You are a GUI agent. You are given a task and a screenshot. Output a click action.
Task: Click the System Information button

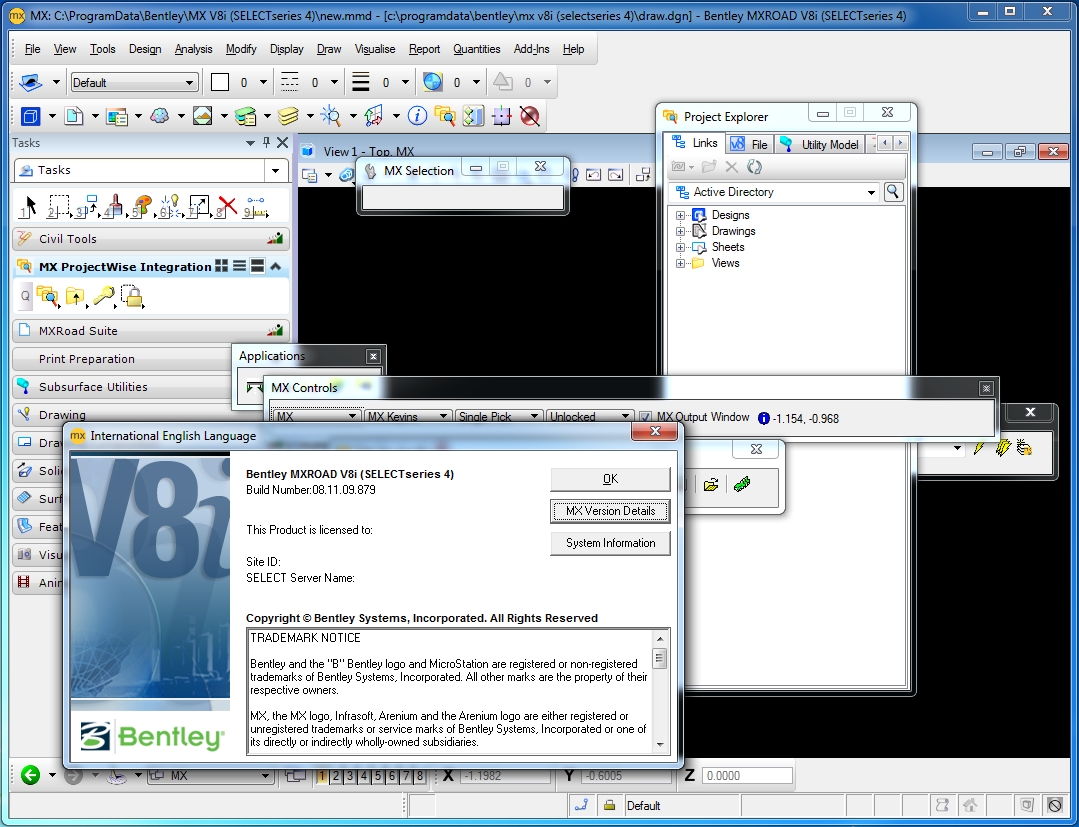(610, 543)
